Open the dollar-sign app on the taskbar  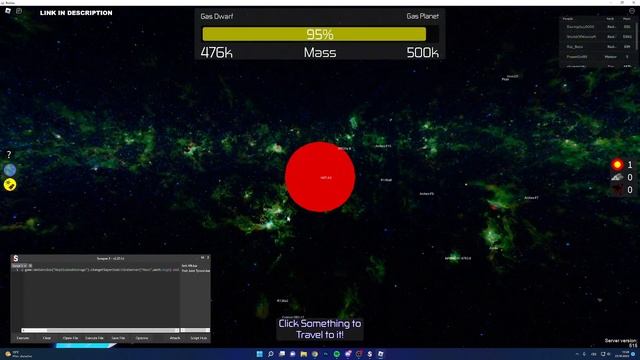click(369, 354)
